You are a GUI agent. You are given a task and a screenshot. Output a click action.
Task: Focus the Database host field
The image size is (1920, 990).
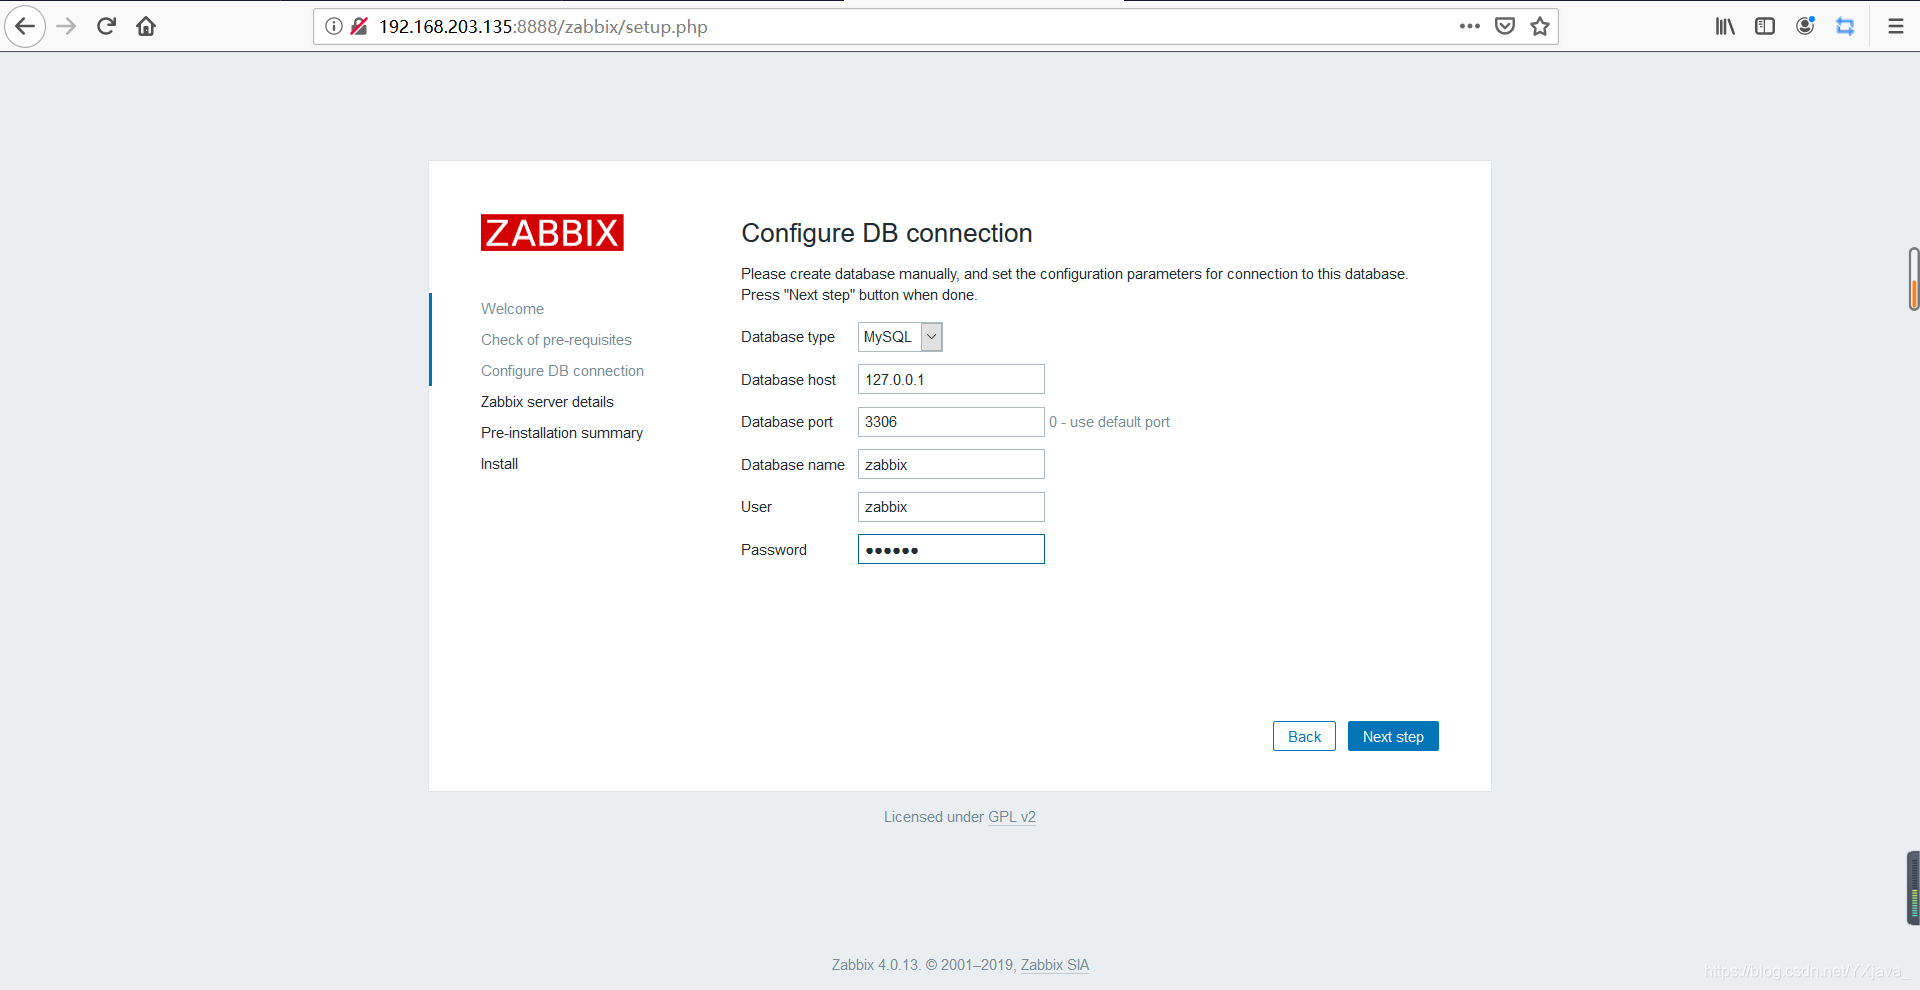pos(951,379)
